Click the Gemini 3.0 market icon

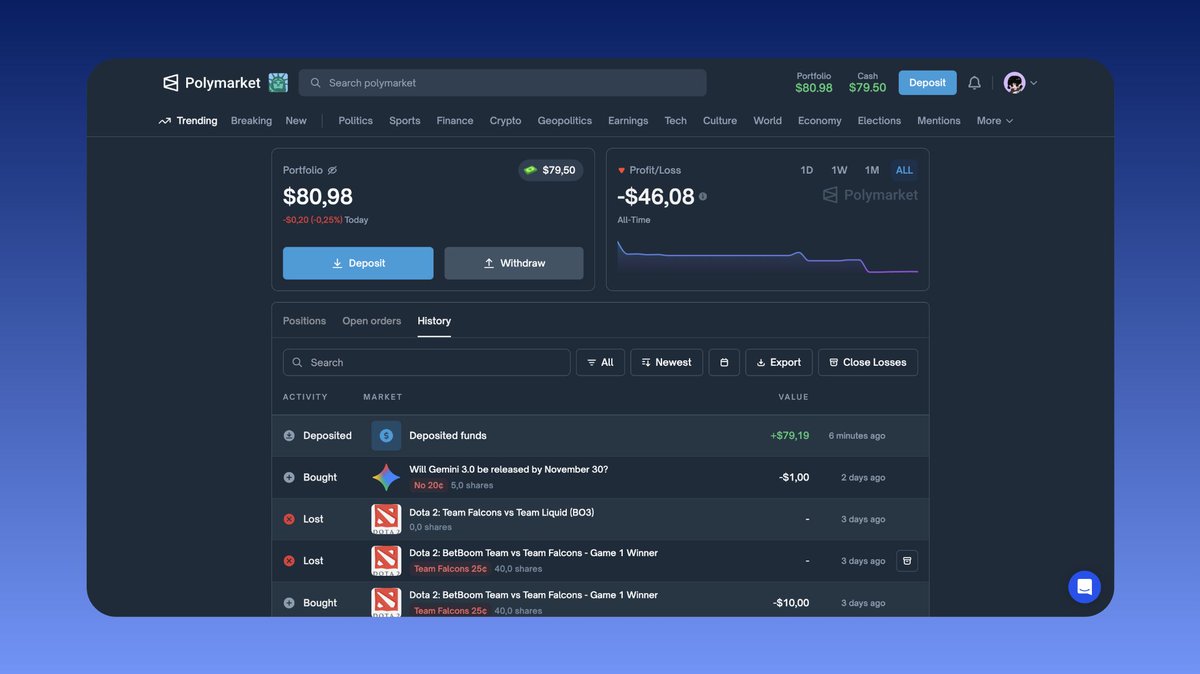coord(386,477)
